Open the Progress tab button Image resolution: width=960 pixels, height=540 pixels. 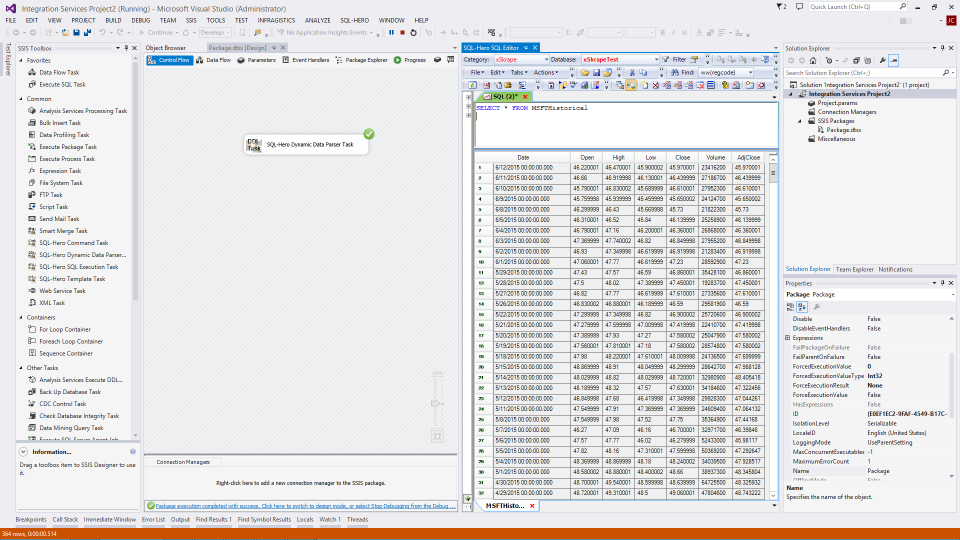pyautogui.click(x=410, y=60)
